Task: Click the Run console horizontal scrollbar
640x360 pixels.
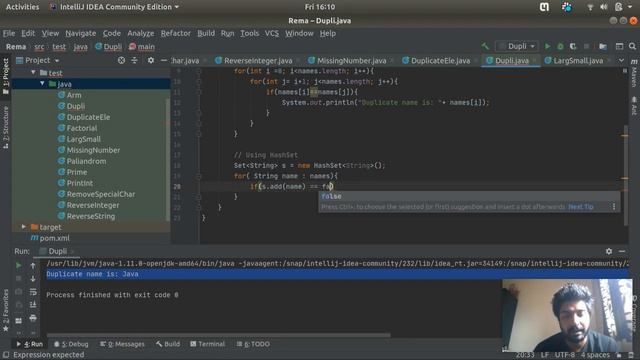Action: (218, 336)
